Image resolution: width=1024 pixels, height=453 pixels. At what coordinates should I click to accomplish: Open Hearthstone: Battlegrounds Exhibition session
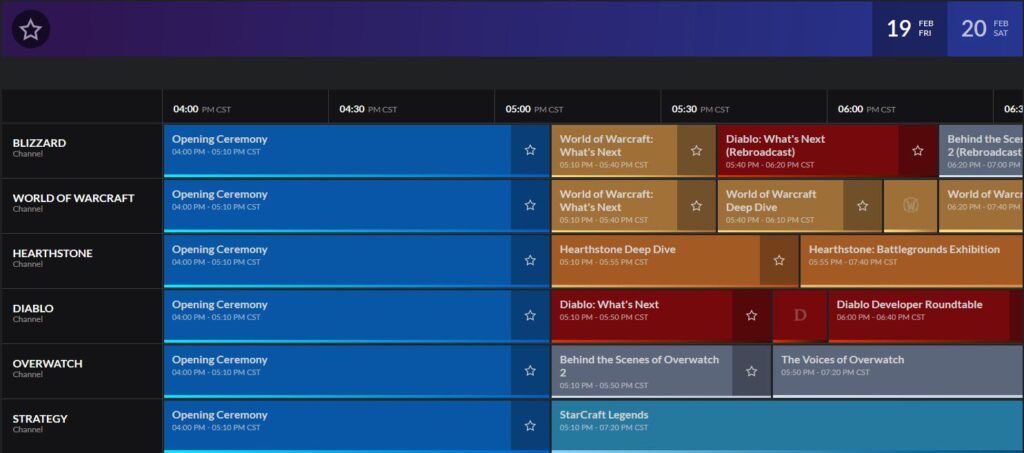click(x=912, y=260)
